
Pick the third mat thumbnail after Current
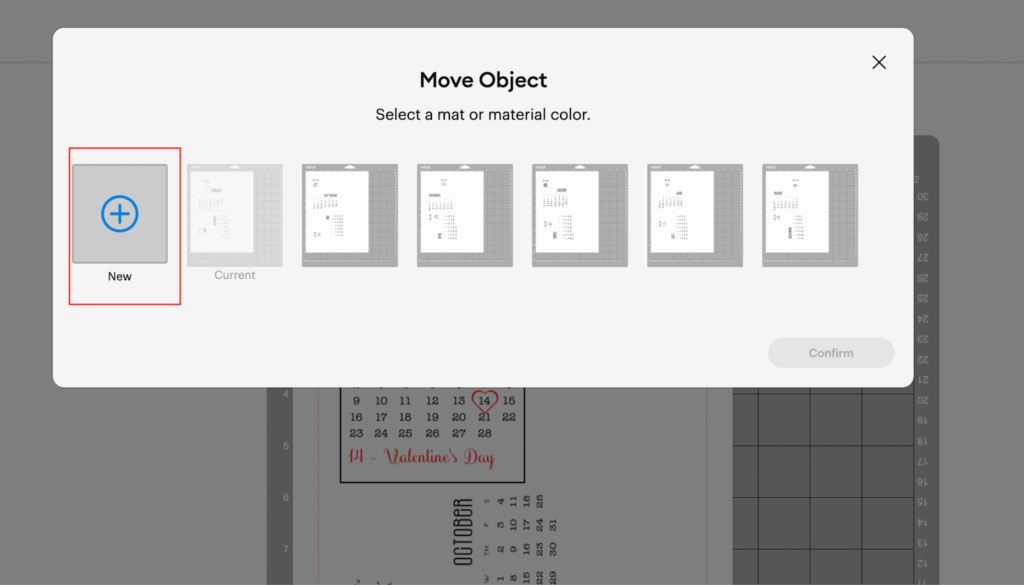coord(580,215)
